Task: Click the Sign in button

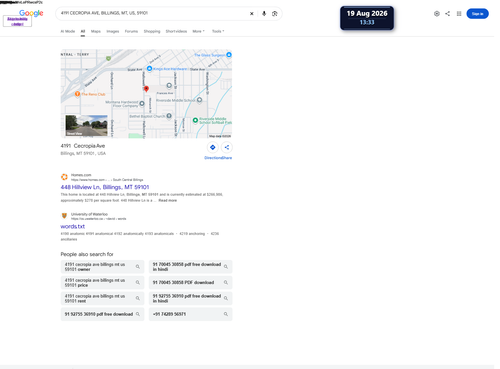Action: pos(477,14)
